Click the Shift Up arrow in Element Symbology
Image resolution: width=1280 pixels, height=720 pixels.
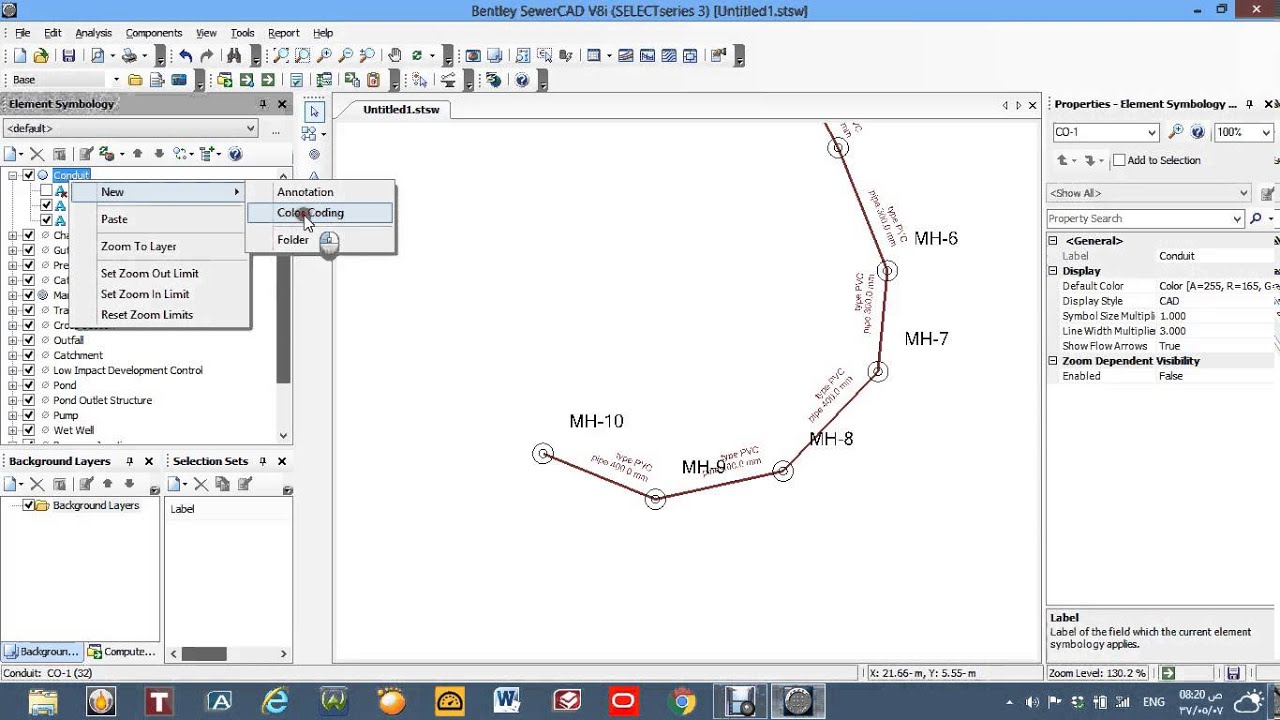click(138, 154)
